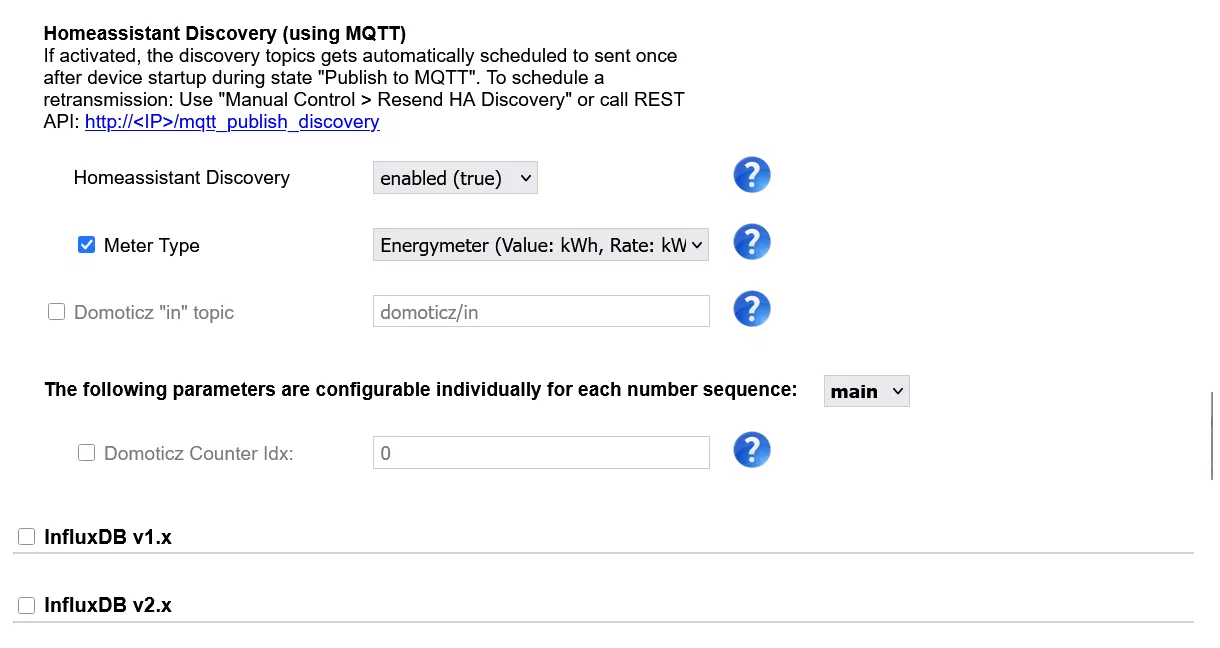Open help for Domoticz Counter Idx

[x=751, y=450]
